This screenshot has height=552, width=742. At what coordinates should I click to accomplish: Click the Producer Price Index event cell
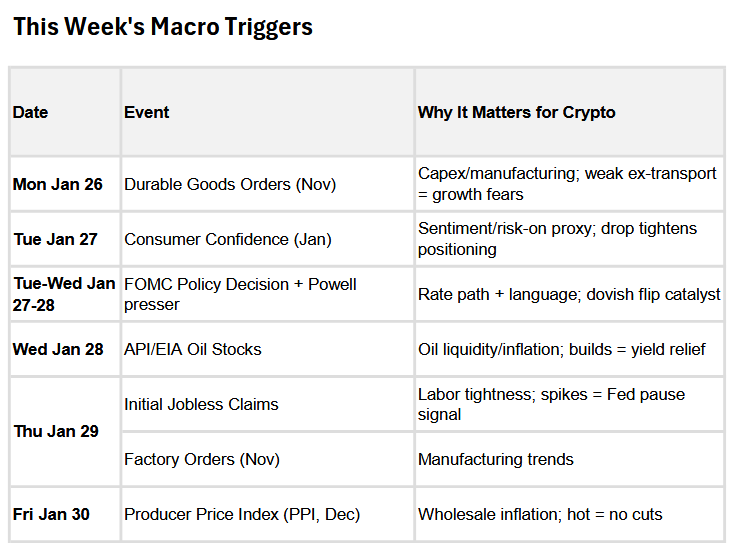242,514
